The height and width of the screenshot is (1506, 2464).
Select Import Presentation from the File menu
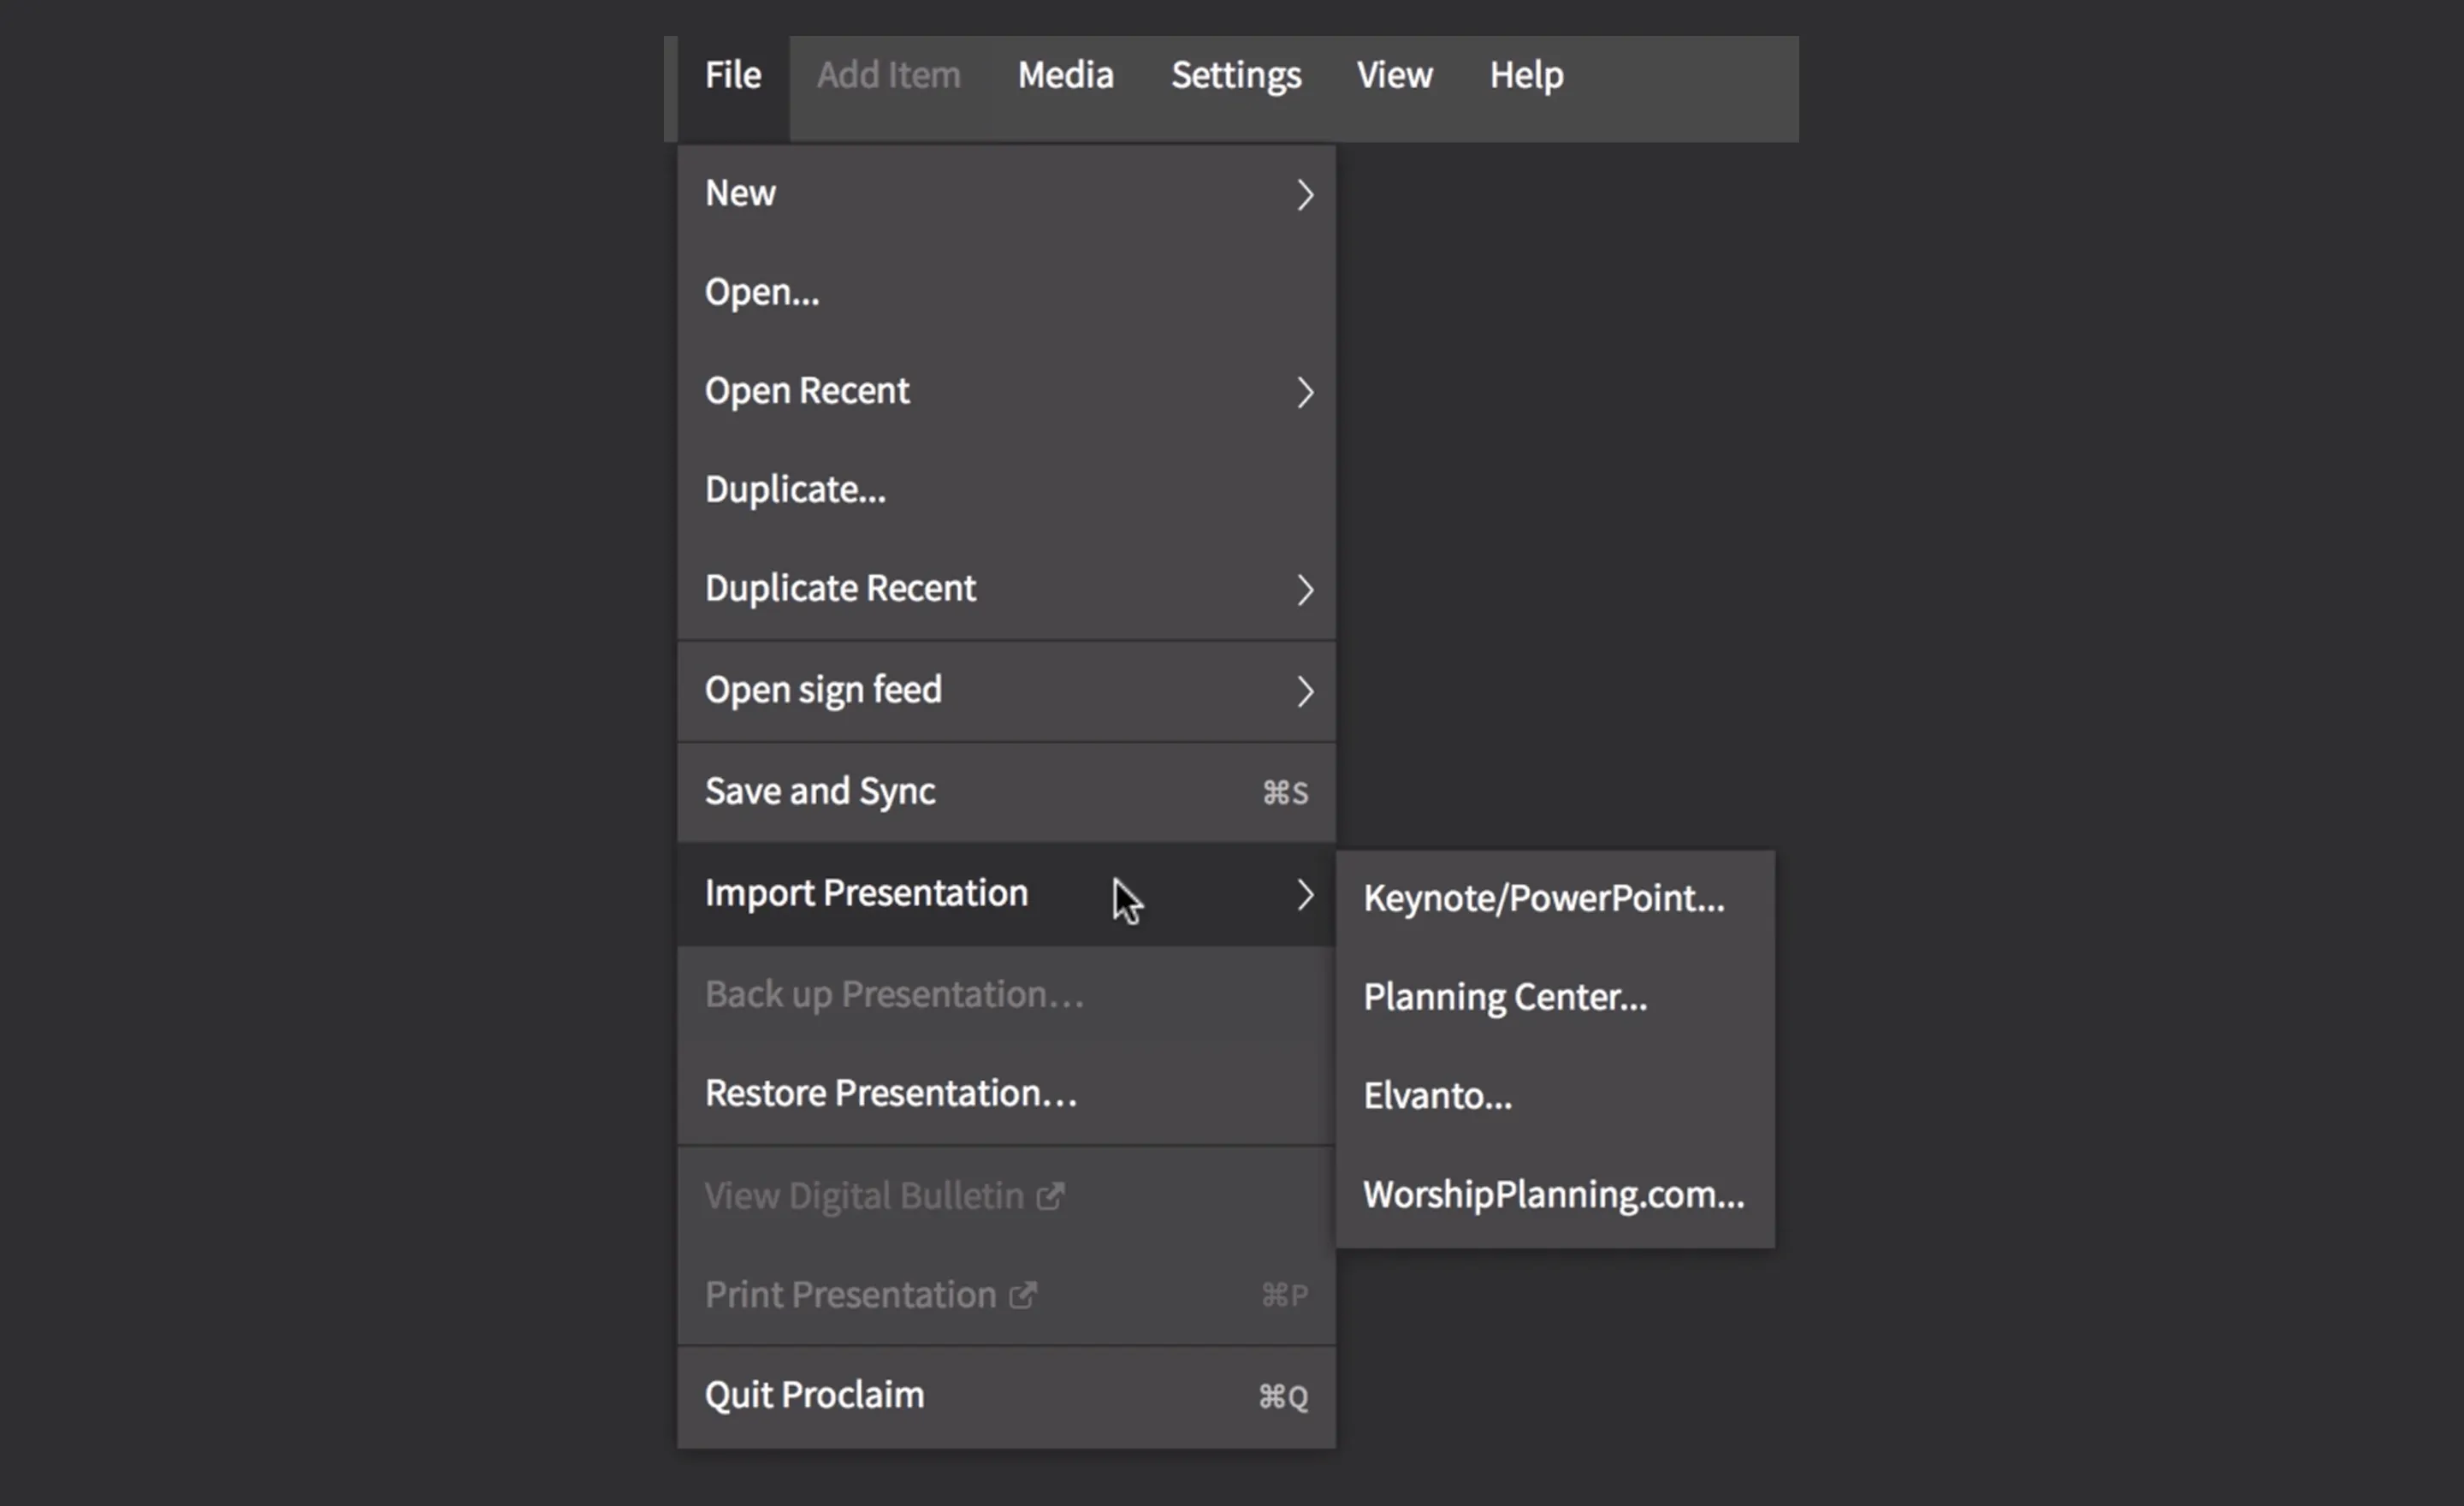click(866, 893)
